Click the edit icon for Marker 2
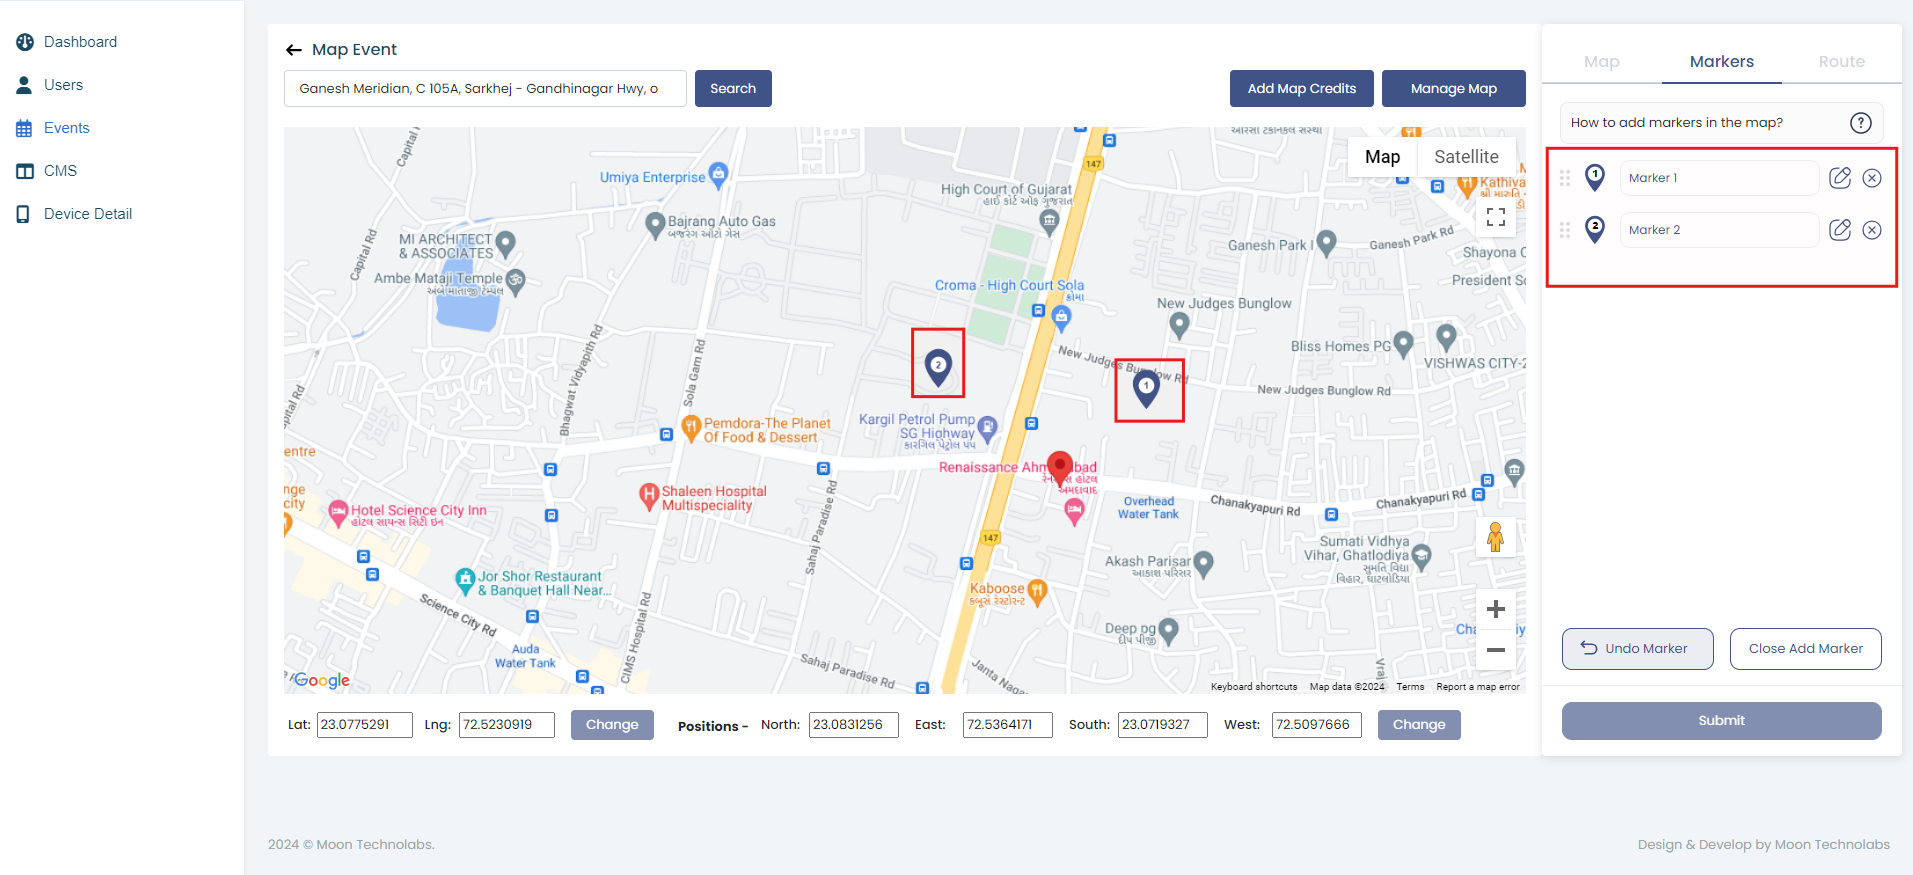 (1840, 230)
